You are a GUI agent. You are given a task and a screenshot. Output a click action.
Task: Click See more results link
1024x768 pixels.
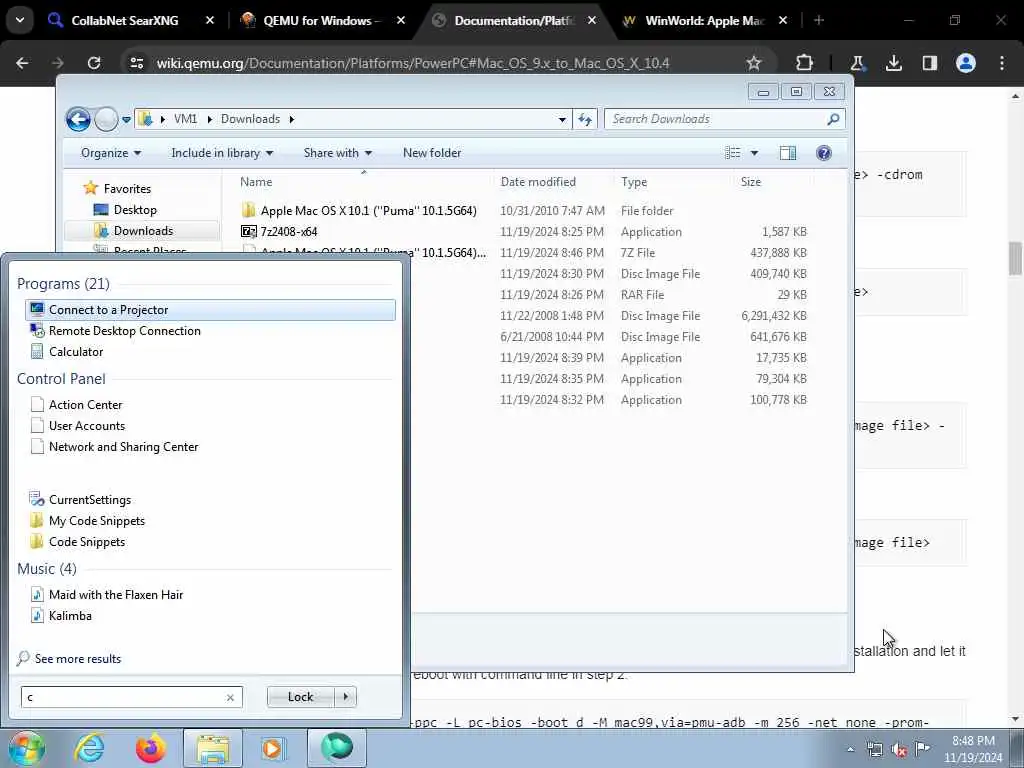click(78, 658)
